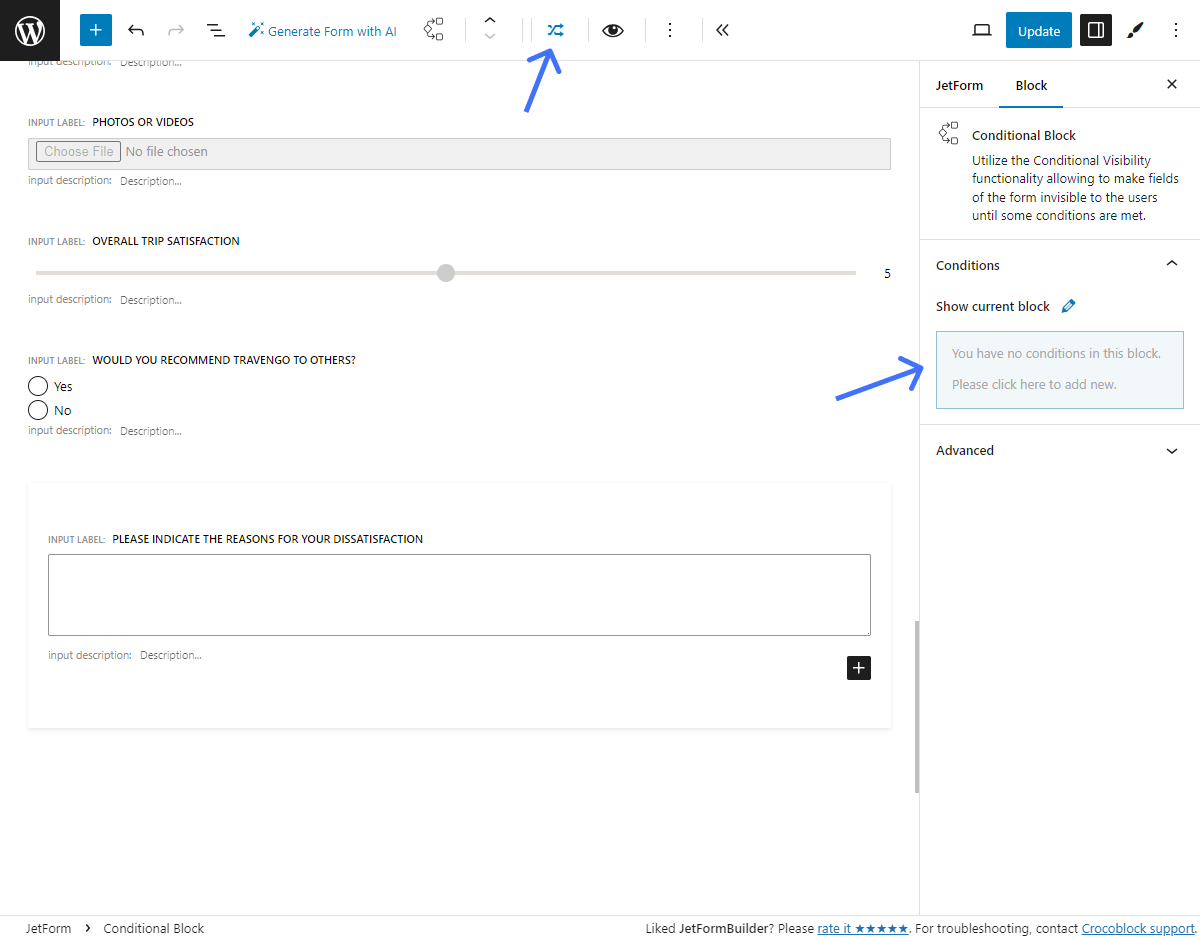Open block options with the three-dot menu
Image resolution: width=1200 pixels, height=940 pixels.
pos(670,30)
